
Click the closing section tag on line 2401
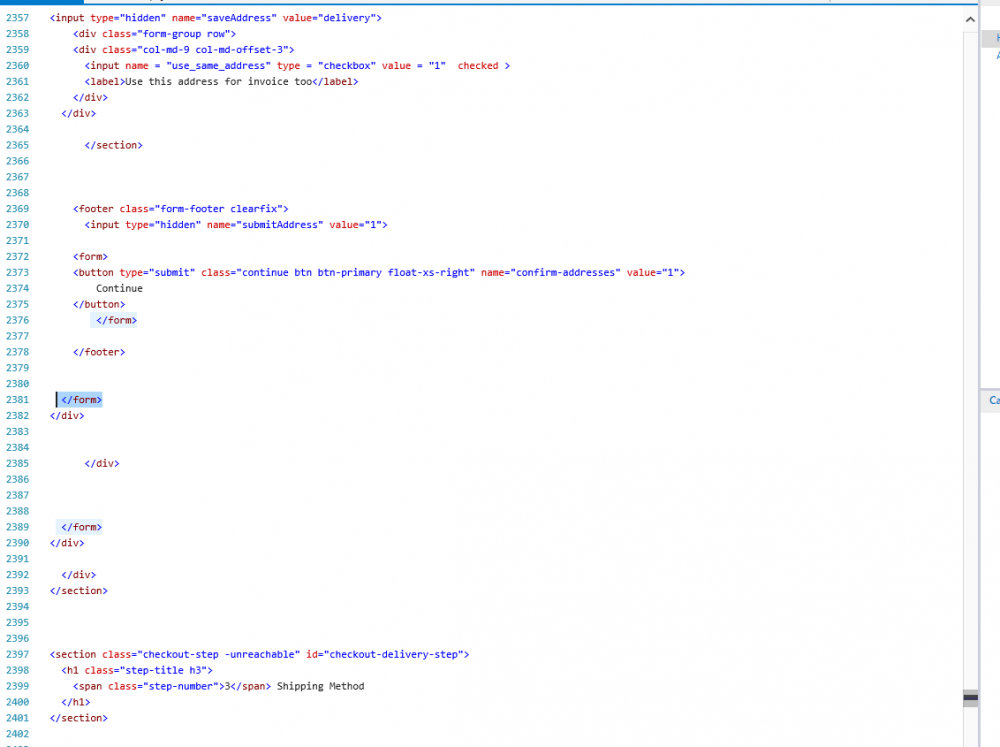(78, 719)
